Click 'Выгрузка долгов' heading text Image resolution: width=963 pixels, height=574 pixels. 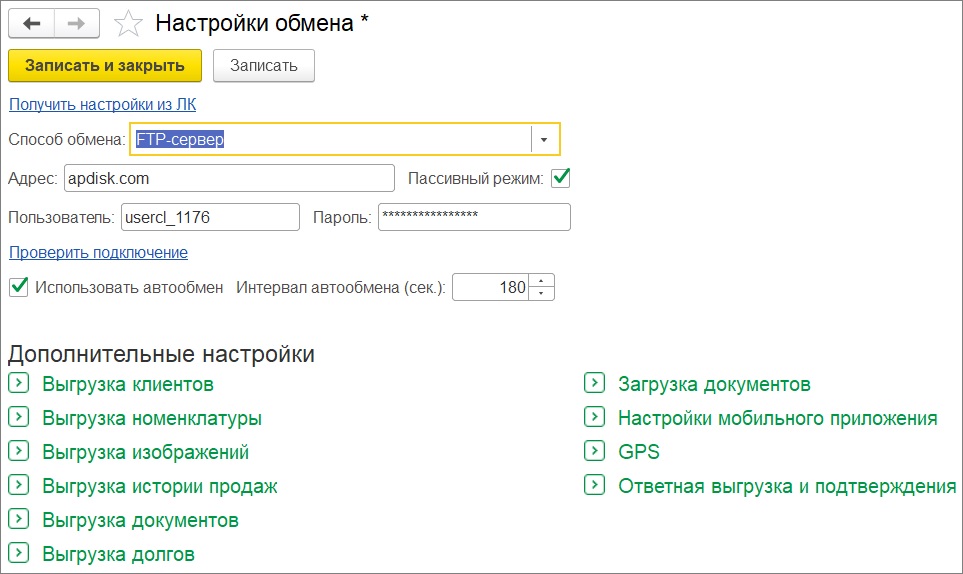[119, 554]
